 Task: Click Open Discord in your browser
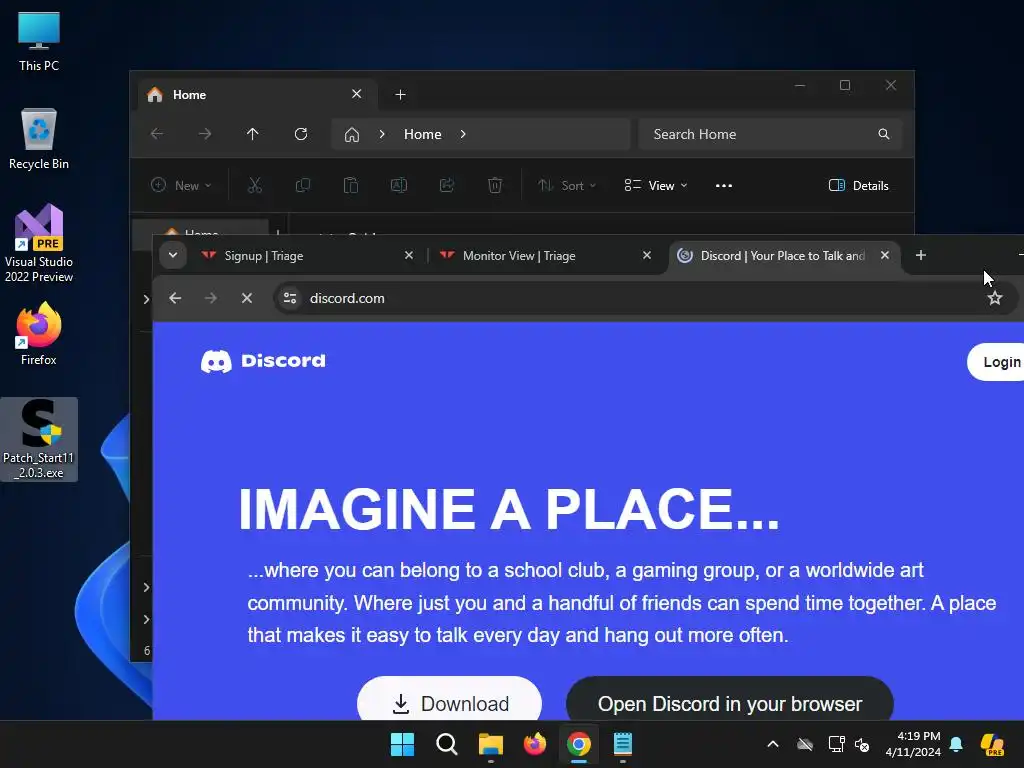[x=729, y=698]
